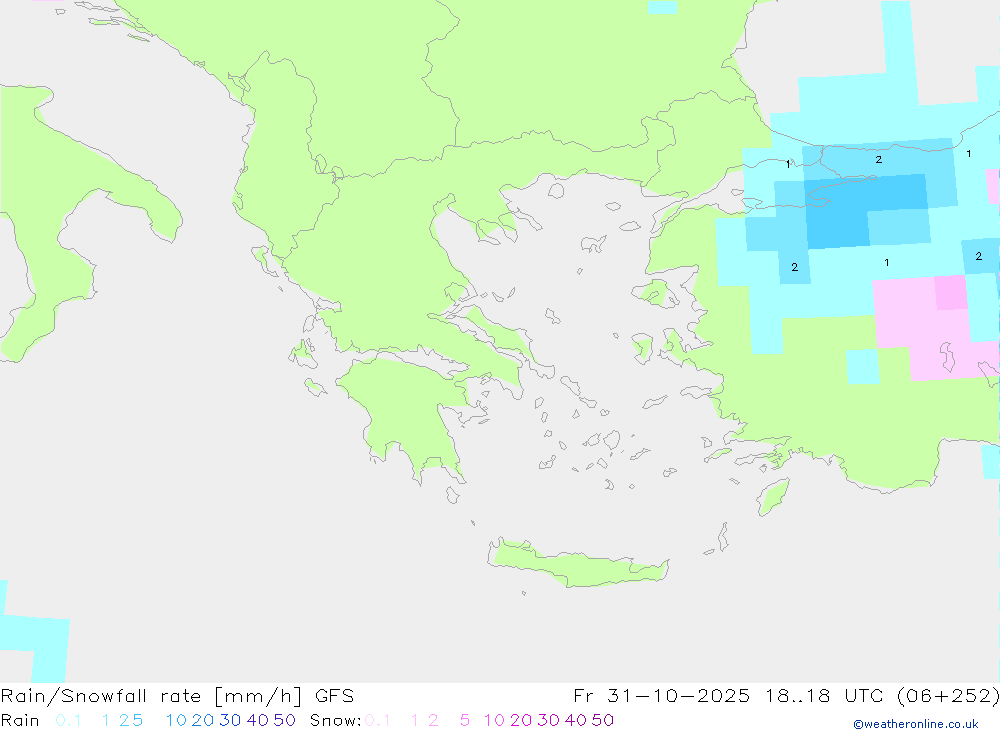Click the Snow legend value 10
Image resolution: width=1000 pixels, height=733 pixels.
click(x=494, y=720)
